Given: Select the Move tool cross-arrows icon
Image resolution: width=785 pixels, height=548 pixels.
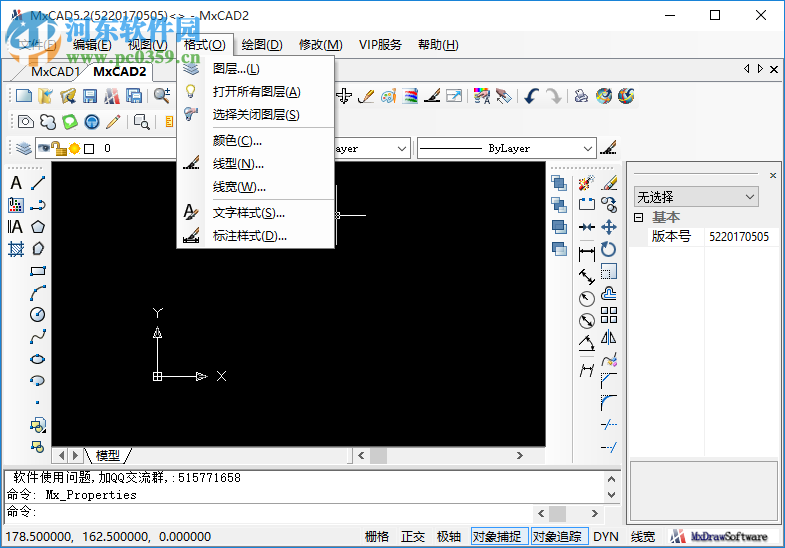Looking at the screenshot, I should pyautogui.click(x=609, y=227).
